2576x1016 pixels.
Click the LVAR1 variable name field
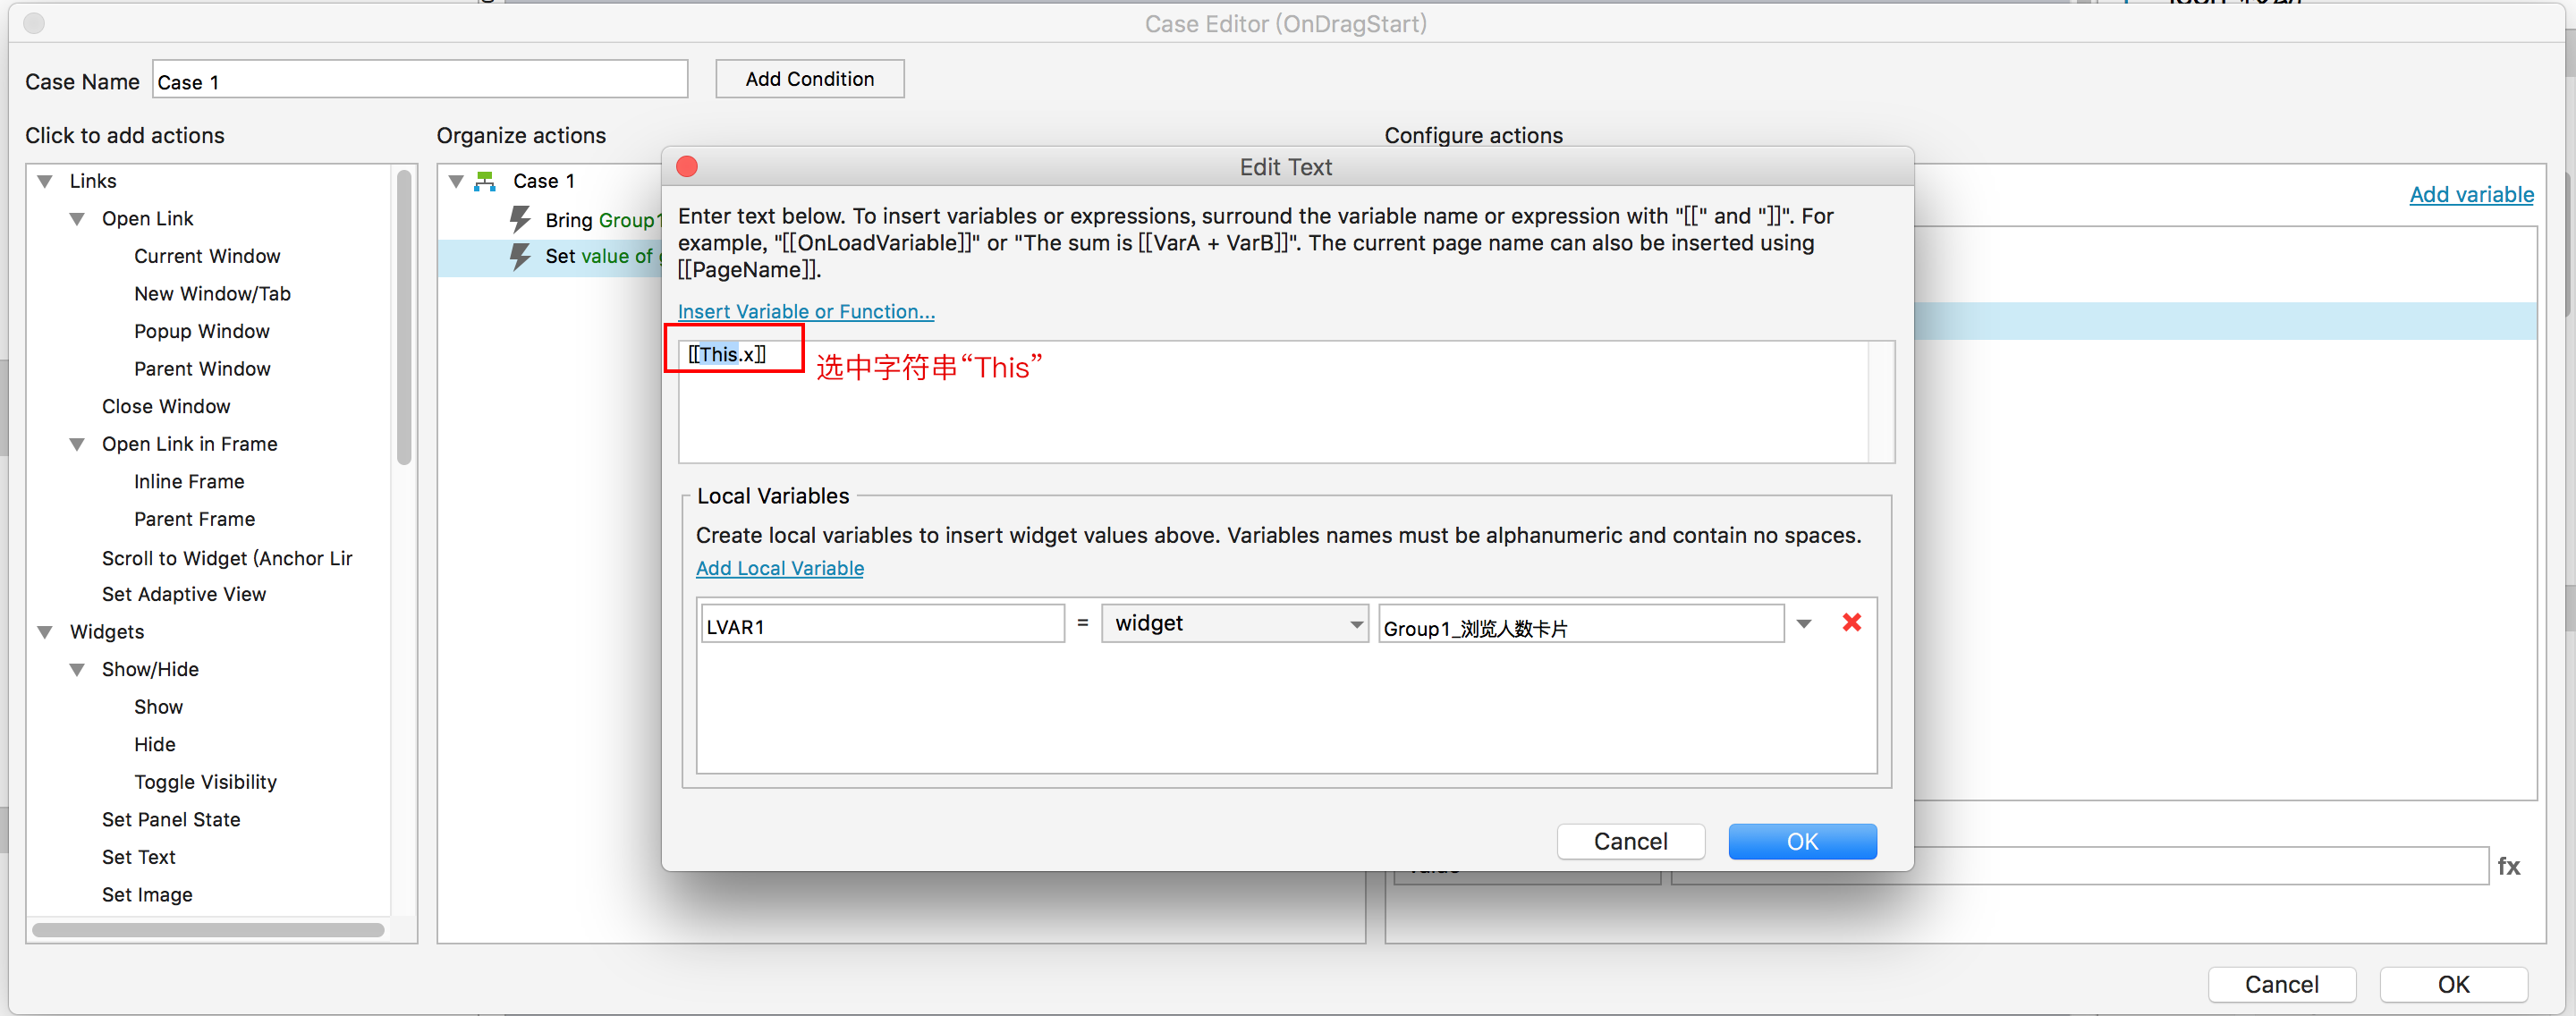click(882, 626)
